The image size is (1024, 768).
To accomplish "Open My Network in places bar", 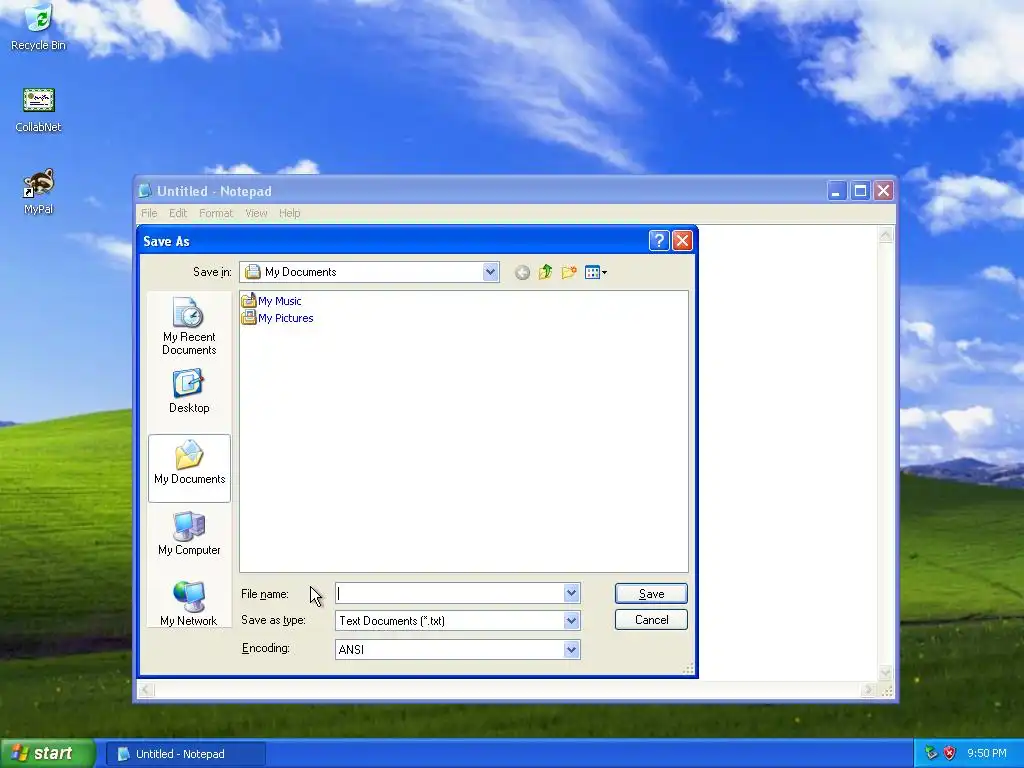I will tap(189, 603).
